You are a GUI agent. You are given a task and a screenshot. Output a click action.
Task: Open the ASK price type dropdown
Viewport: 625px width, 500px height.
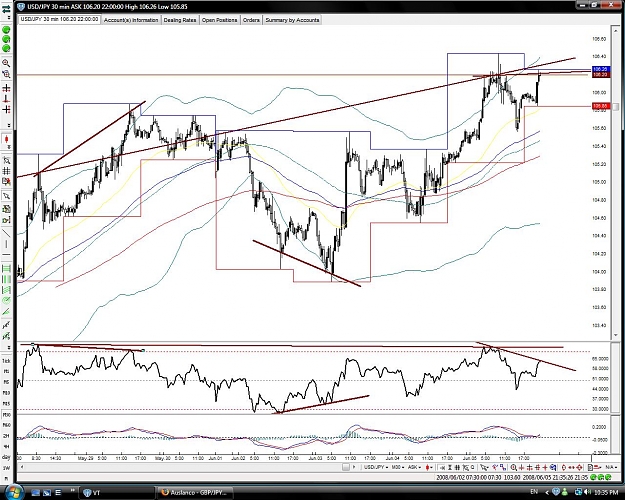point(414,467)
